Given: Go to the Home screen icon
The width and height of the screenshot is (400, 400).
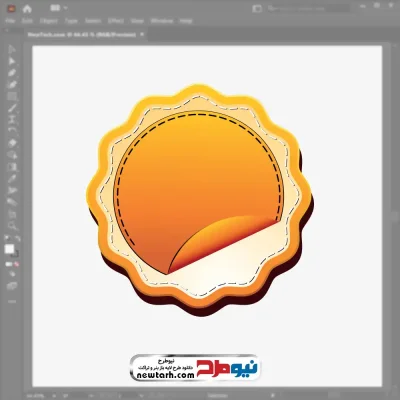Looking at the screenshot, I should pos(27,9).
